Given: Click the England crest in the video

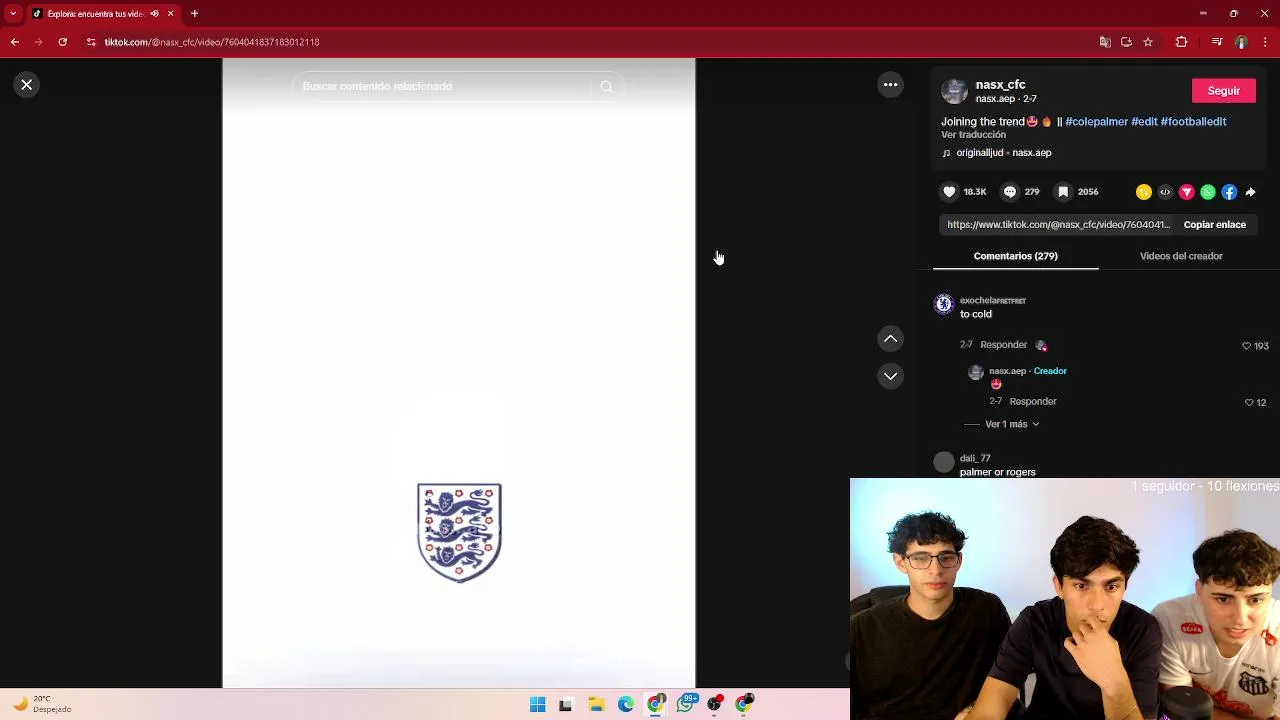Looking at the screenshot, I should [459, 533].
